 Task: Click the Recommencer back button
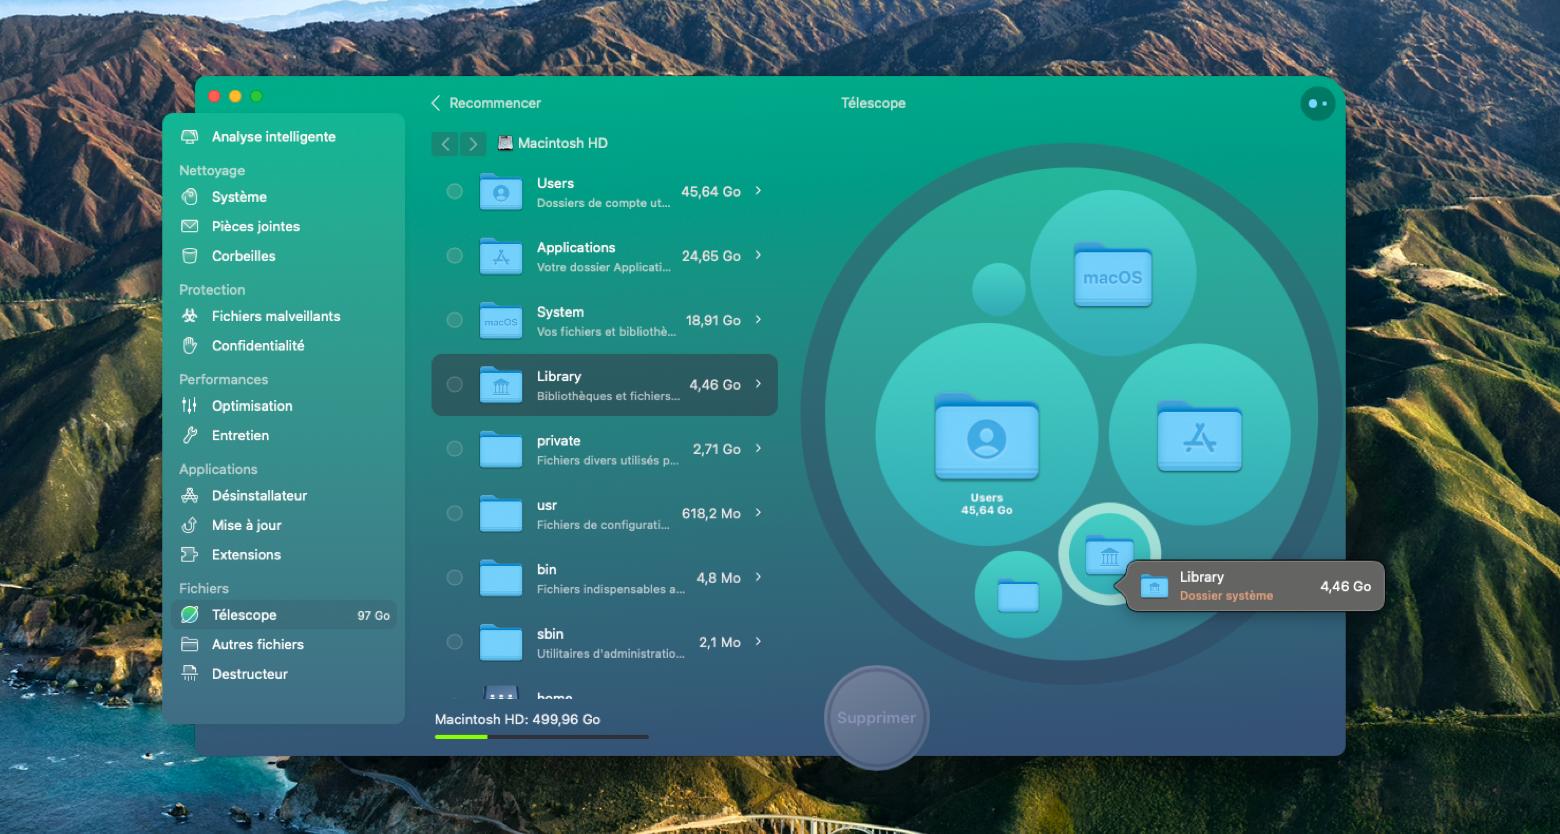pyautogui.click(x=486, y=103)
